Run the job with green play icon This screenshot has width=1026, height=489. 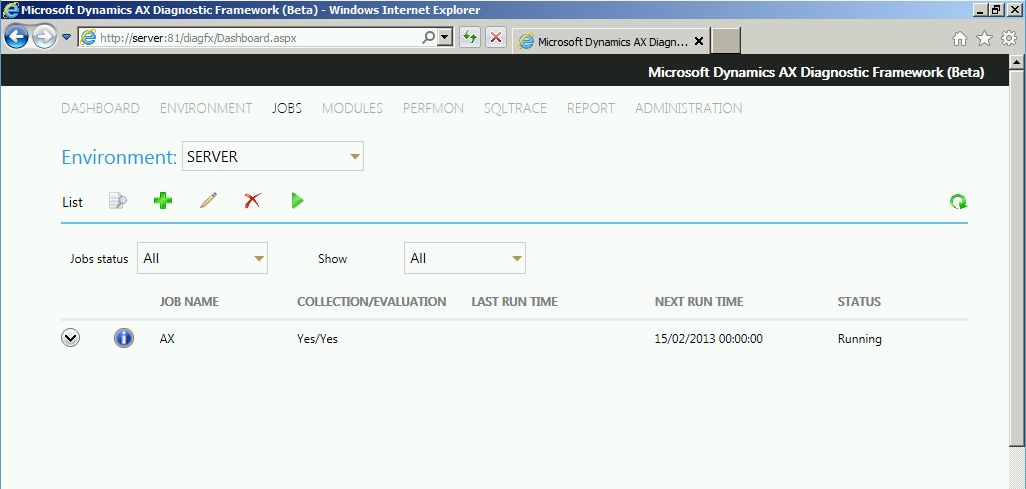point(298,201)
